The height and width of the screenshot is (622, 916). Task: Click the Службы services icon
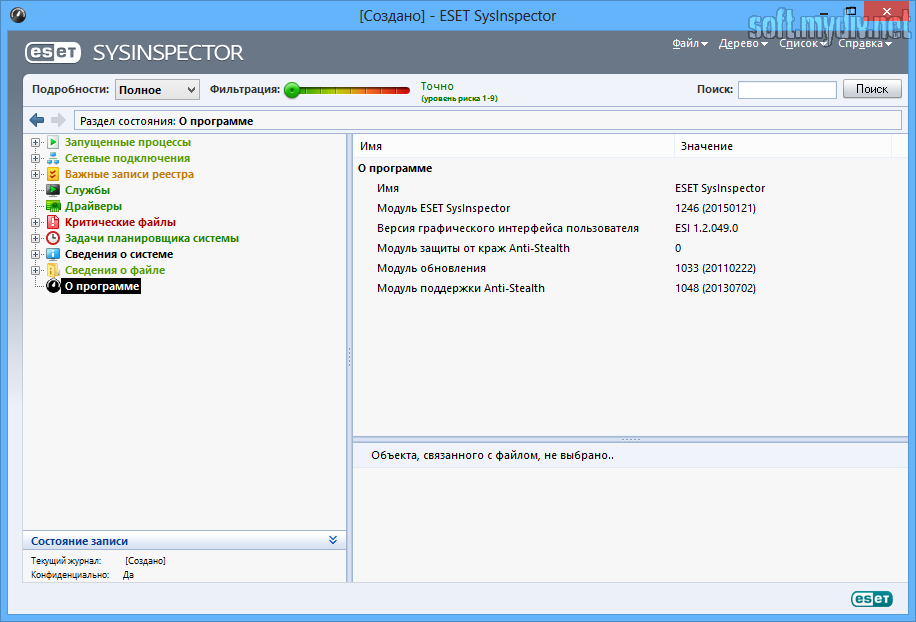click(x=53, y=190)
